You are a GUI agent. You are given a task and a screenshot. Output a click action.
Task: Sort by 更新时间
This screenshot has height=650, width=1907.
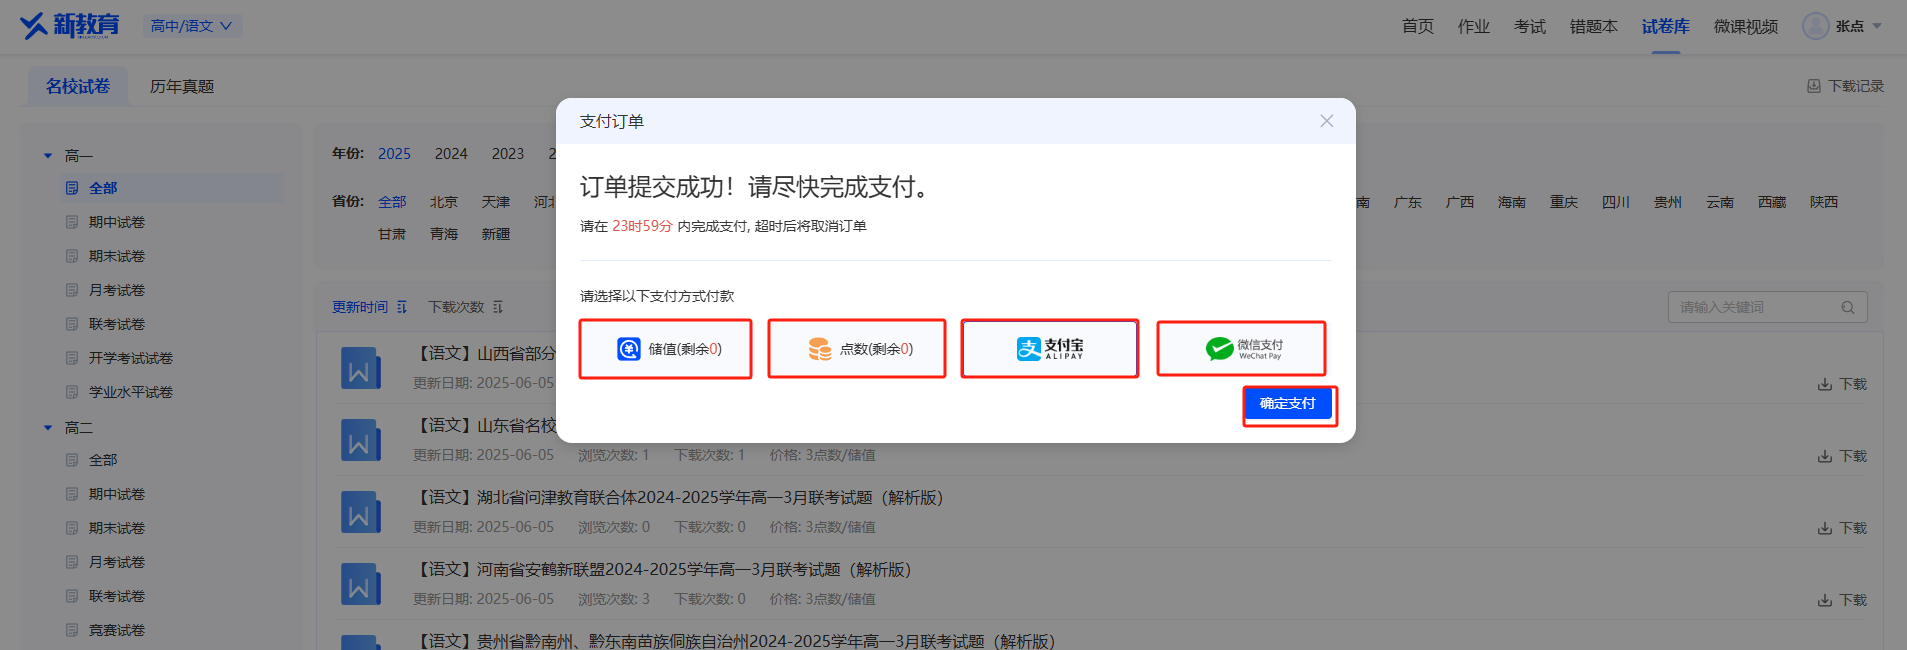point(370,307)
